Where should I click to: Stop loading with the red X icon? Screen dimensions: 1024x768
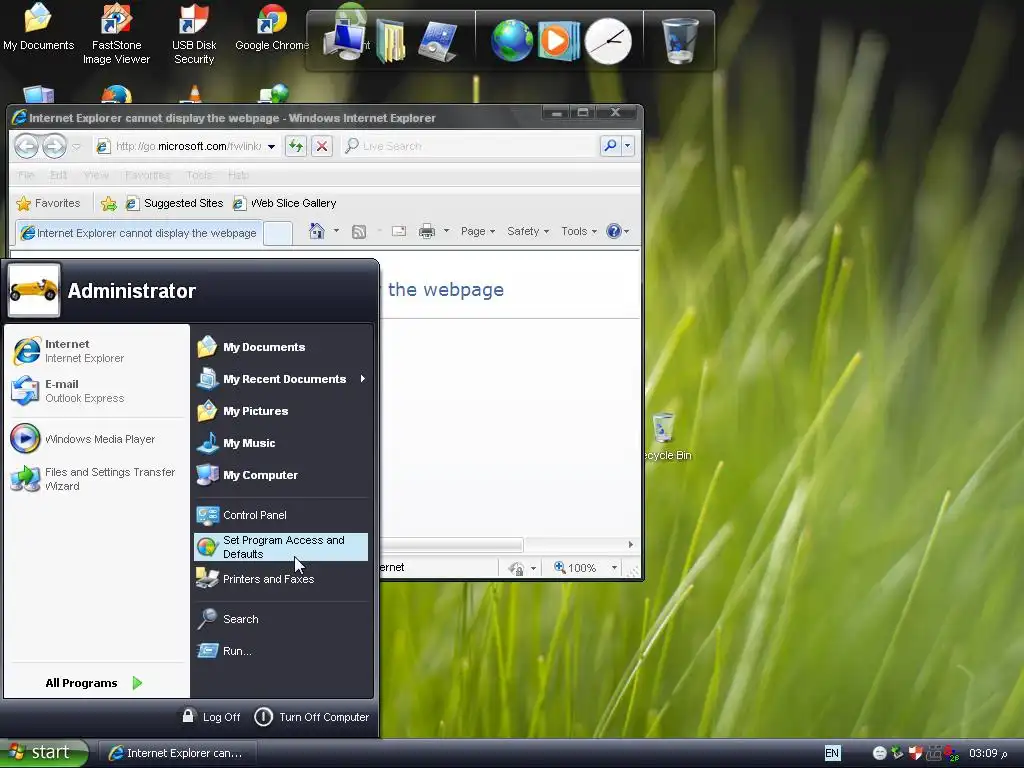tap(322, 146)
